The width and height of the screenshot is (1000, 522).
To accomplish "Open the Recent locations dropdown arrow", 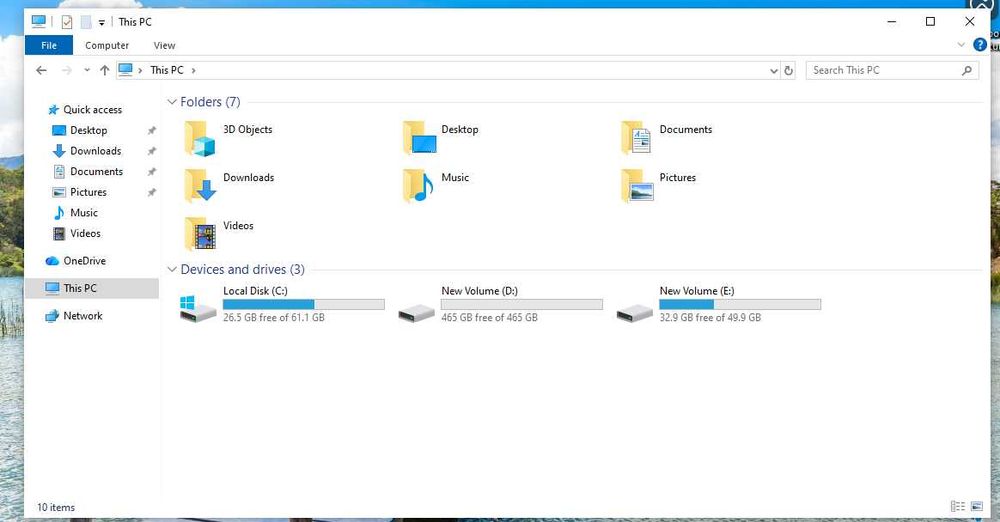I will [87, 70].
